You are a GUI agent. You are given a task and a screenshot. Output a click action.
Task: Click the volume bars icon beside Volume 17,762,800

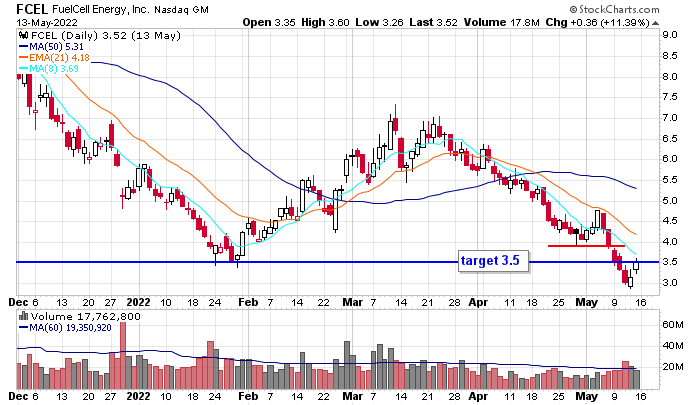(x=23, y=316)
